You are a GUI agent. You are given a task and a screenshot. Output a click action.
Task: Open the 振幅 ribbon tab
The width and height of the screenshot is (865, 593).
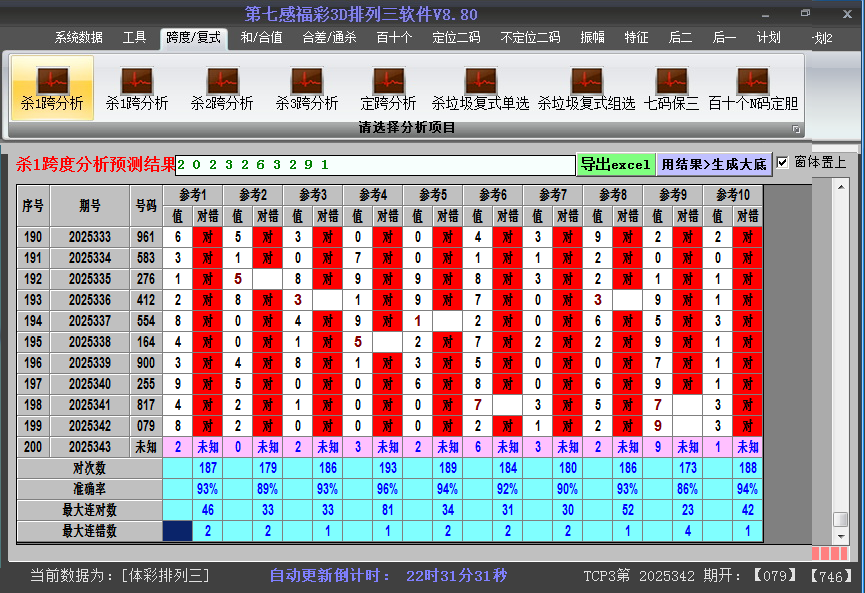pyautogui.click(x=593, y=38)
